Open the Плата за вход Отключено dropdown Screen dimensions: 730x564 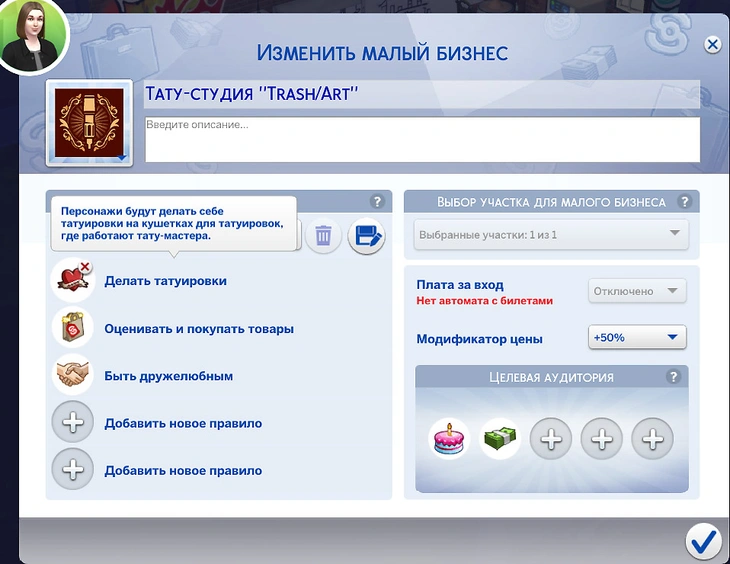637,291
